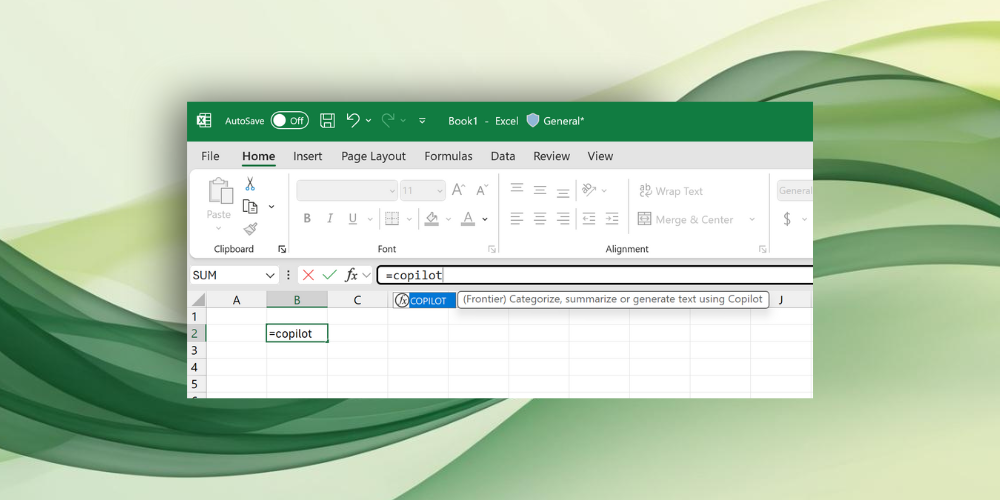Toggle Bold formatting
Image resolution: width=1000 pixels, height=500 pixels.
point(307,219)
